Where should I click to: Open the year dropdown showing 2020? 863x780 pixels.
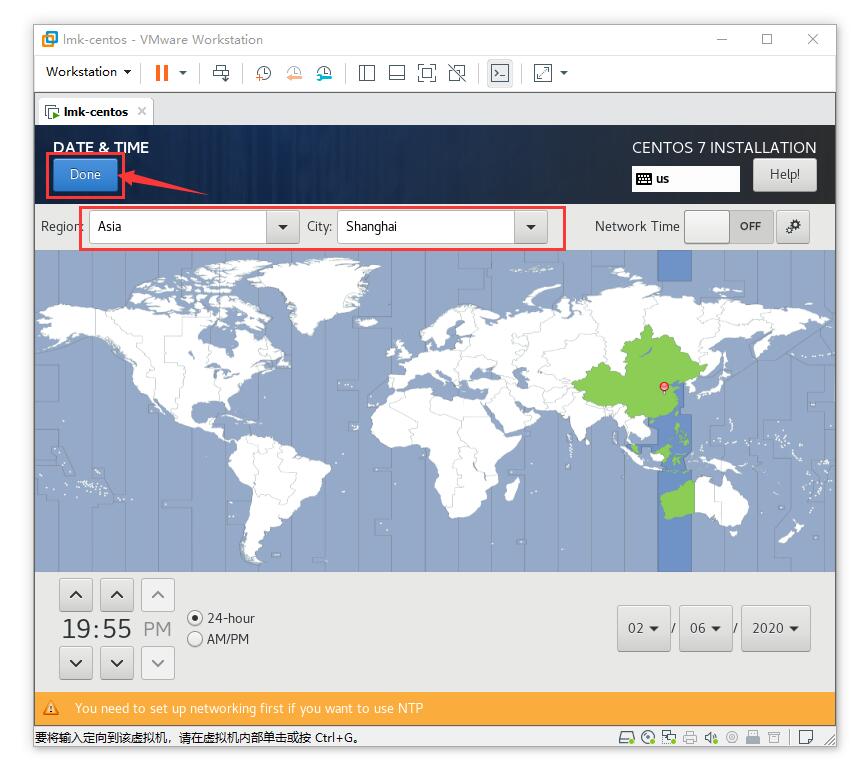(x=775, y=628)
